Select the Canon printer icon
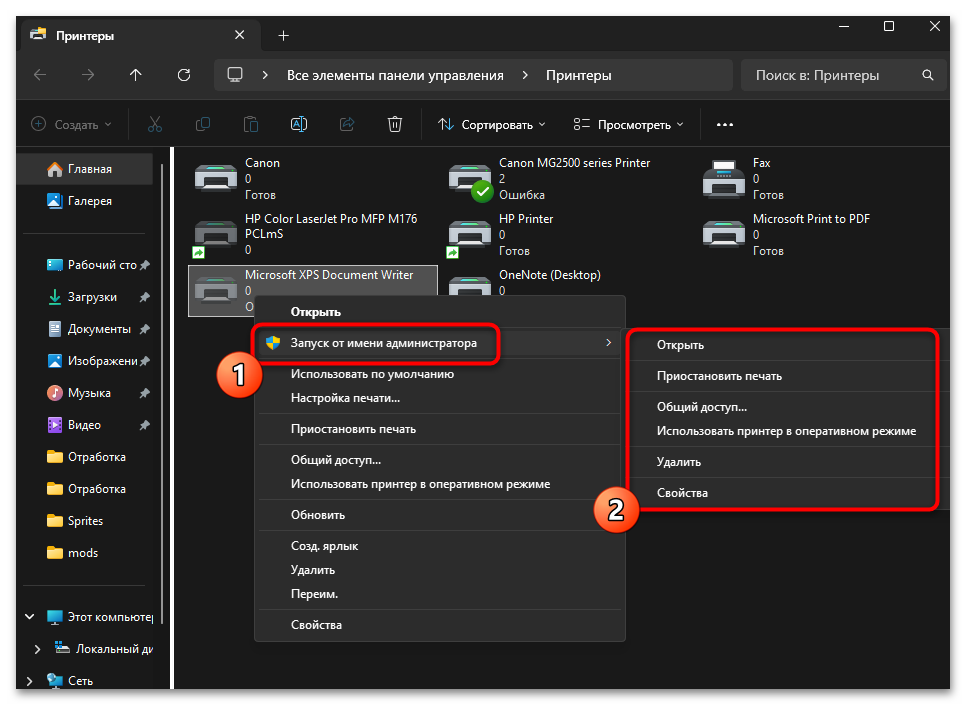The image size is (966, 705). click(x=216, y=179)
